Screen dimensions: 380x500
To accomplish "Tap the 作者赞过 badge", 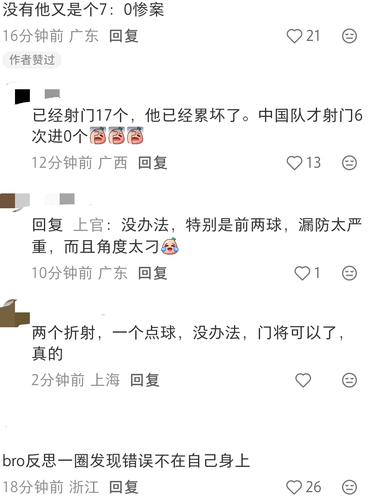I will pyautogui.click(x=32, y=60).
